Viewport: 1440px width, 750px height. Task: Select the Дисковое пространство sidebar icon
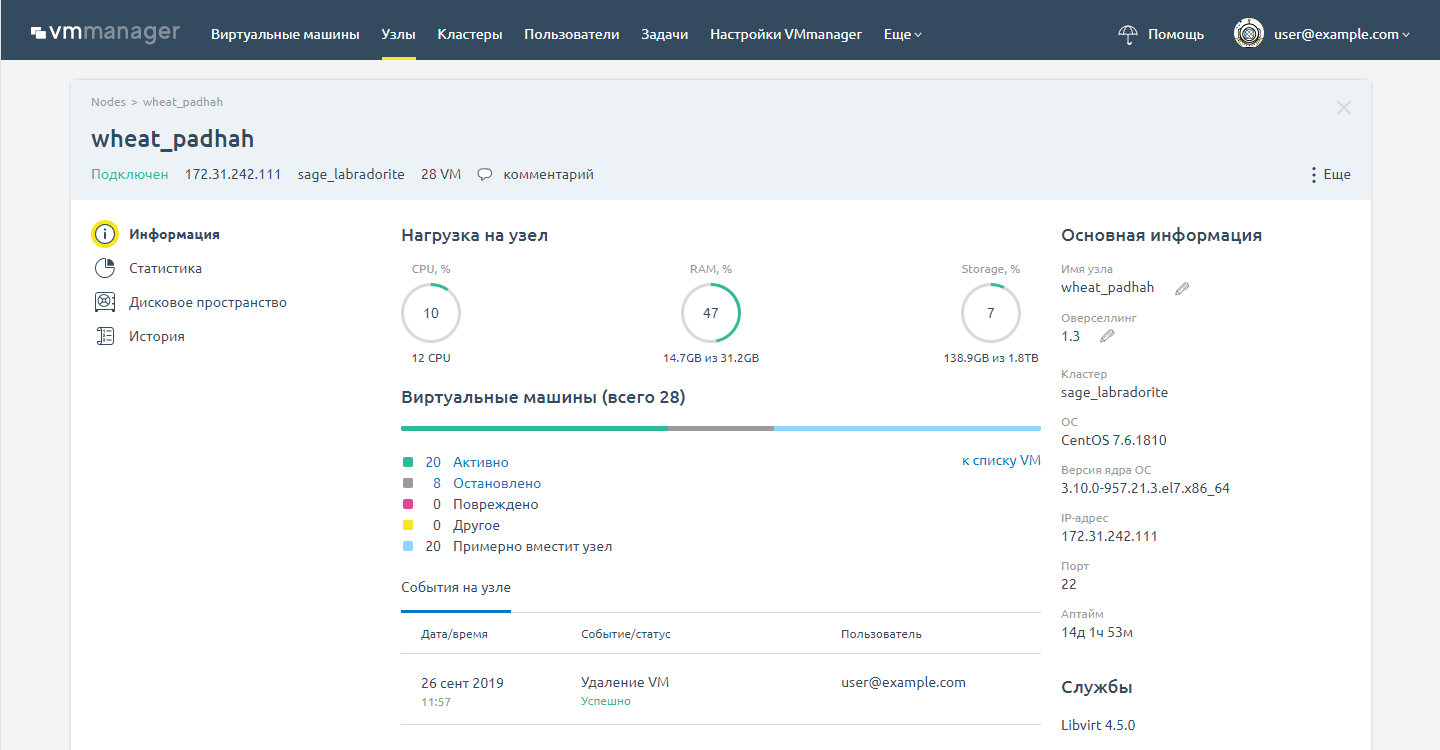105,301
